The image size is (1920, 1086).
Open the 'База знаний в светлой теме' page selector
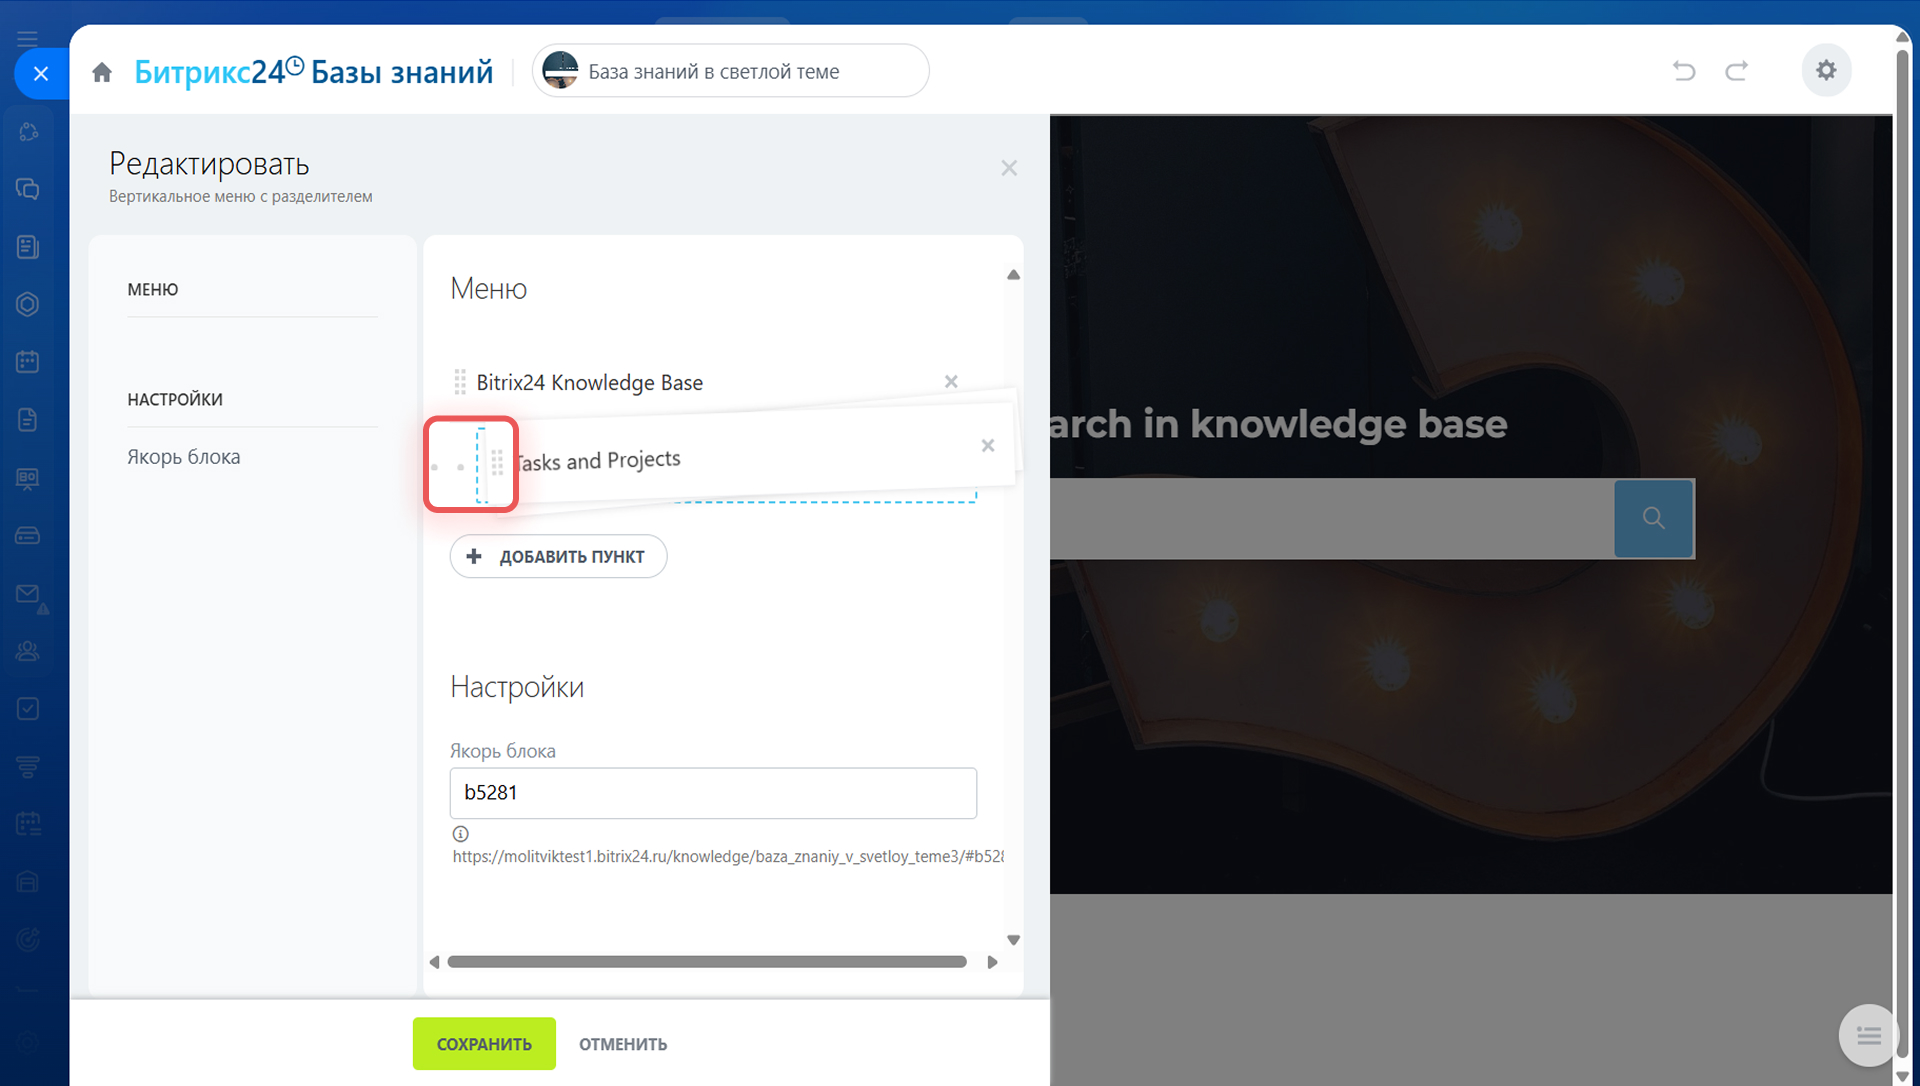tap(730, 71)
